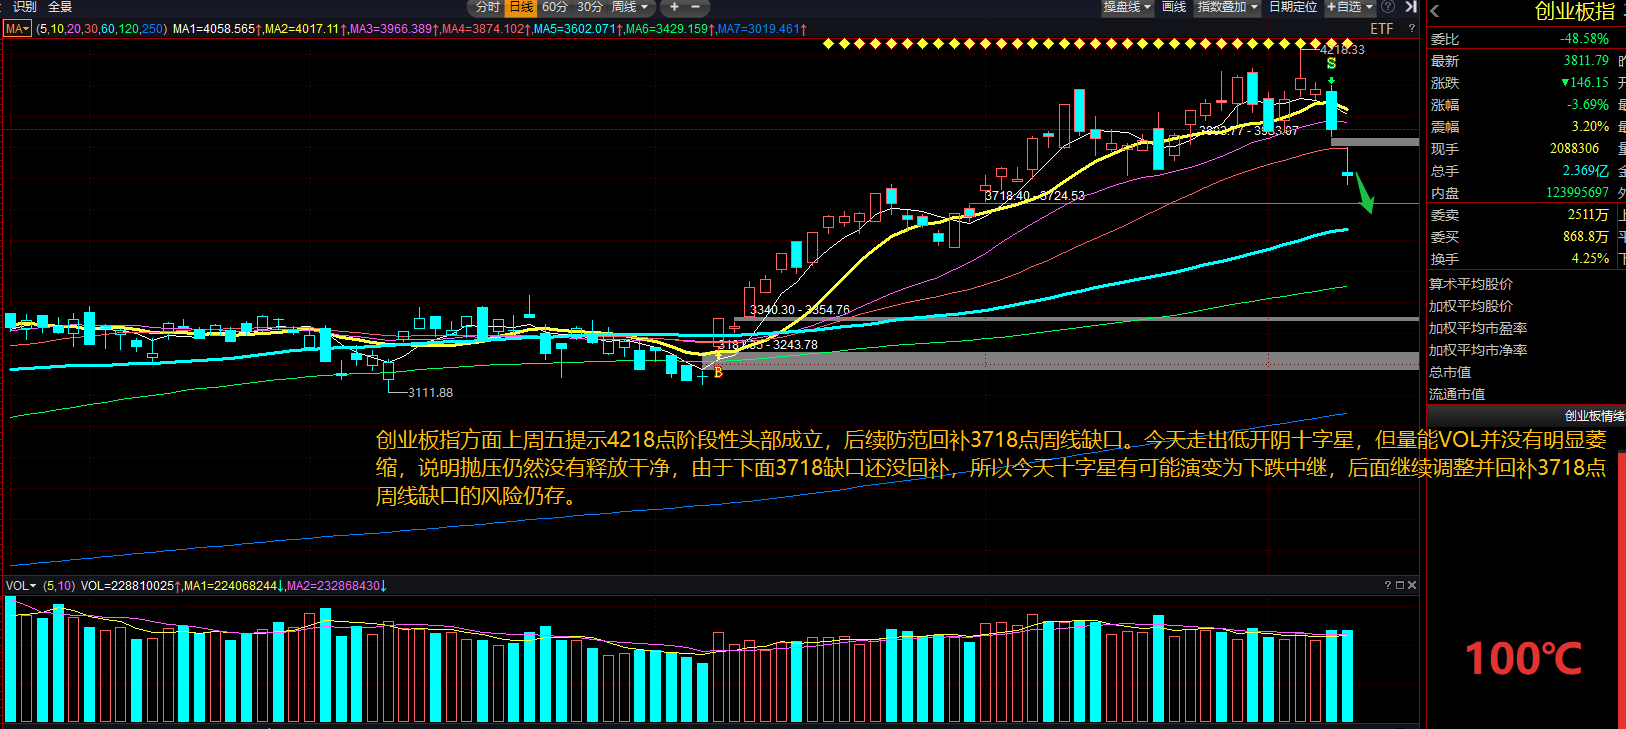Maximize the VOL indicator panel
The width and height of the screenshot is (1626, 729).
(x=1400, y=585)
